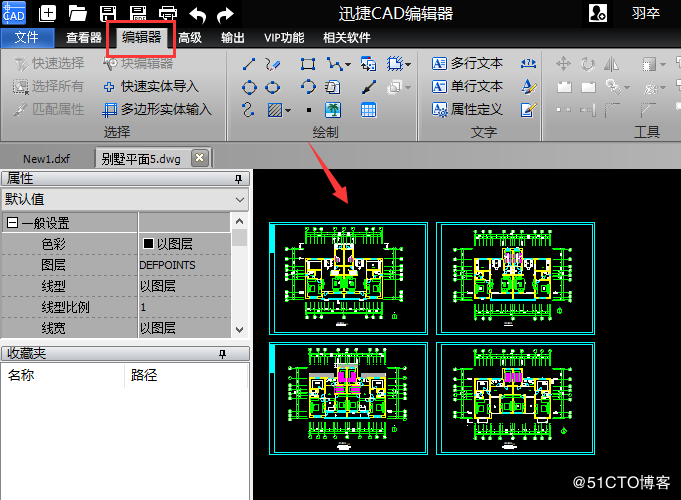Select the Arc drawing tool

click(x=308, y=87)
